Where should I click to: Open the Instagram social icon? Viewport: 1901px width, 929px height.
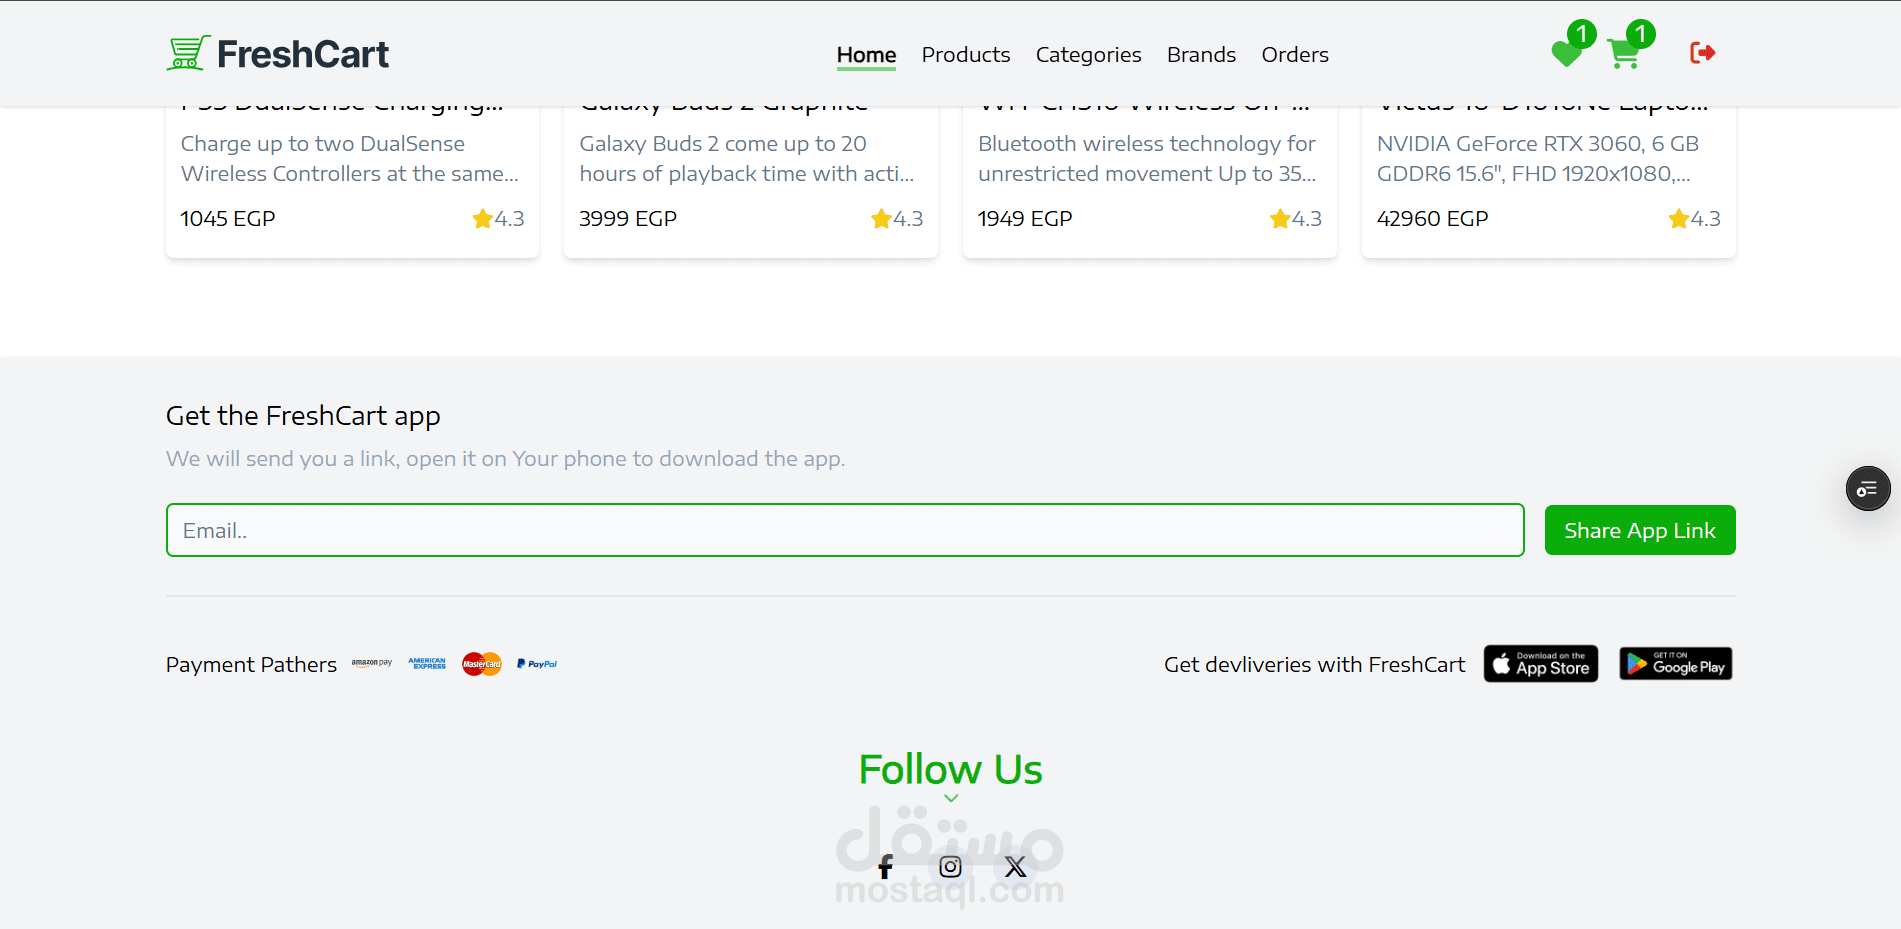[950, 867]
